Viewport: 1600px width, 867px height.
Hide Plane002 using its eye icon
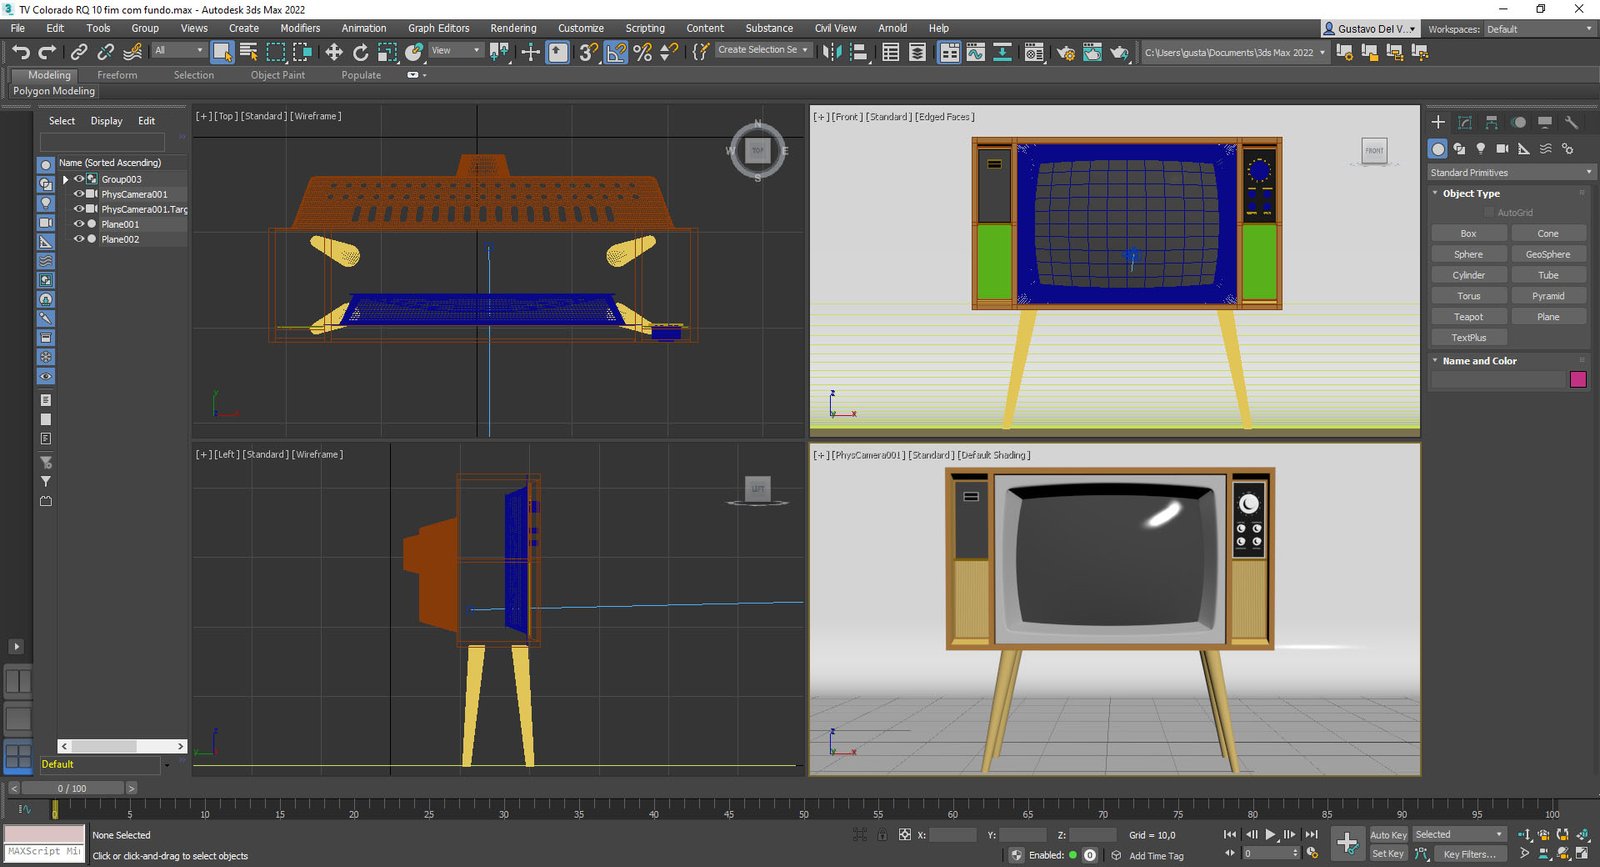pos(79,239)
